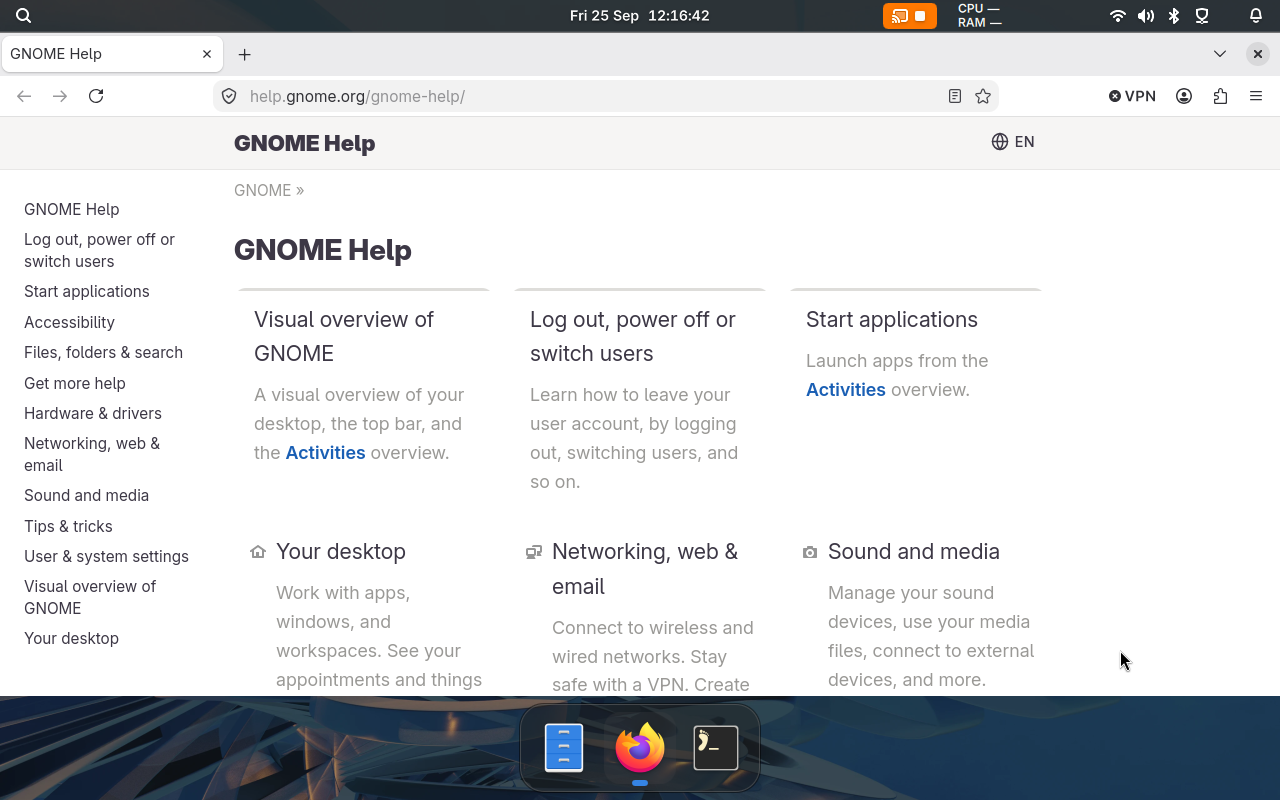Open a new browser tab

[x=244, y=55]
